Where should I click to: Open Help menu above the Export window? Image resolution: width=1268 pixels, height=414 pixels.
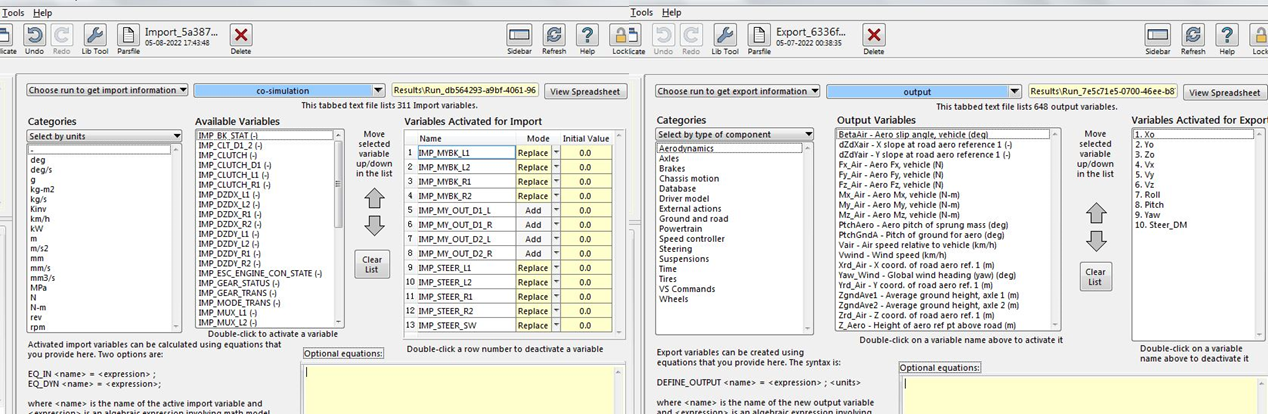(x=672, y=12)
